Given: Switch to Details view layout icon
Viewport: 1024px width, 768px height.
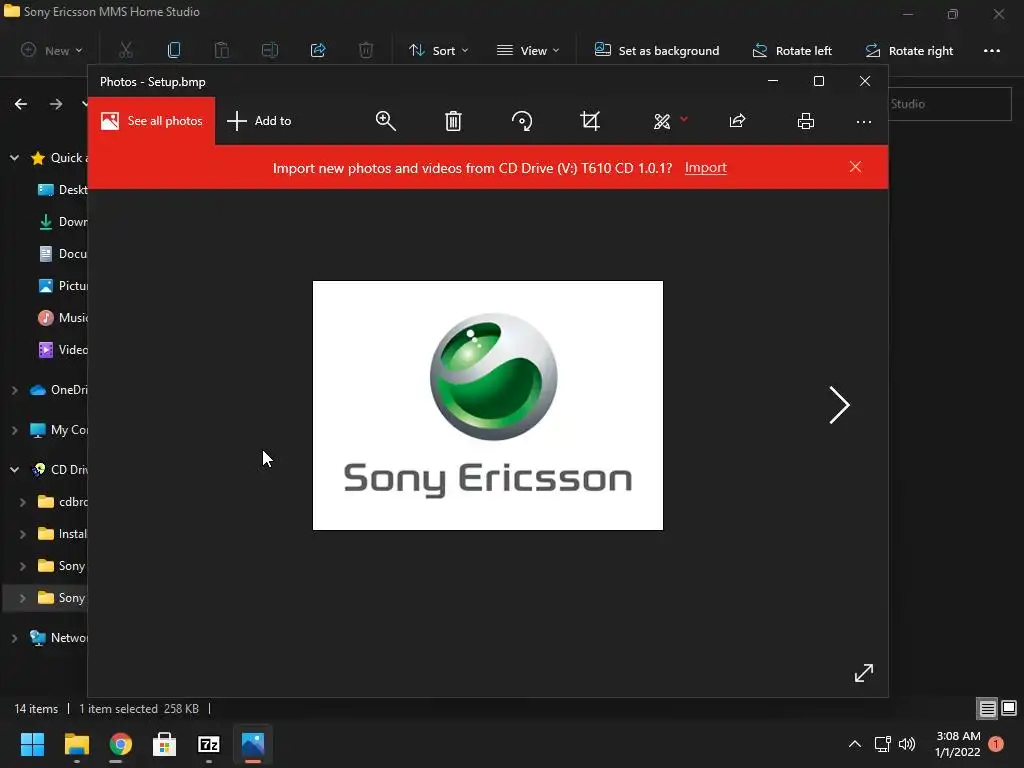Looking at the screenshot, I should (987, 709).
